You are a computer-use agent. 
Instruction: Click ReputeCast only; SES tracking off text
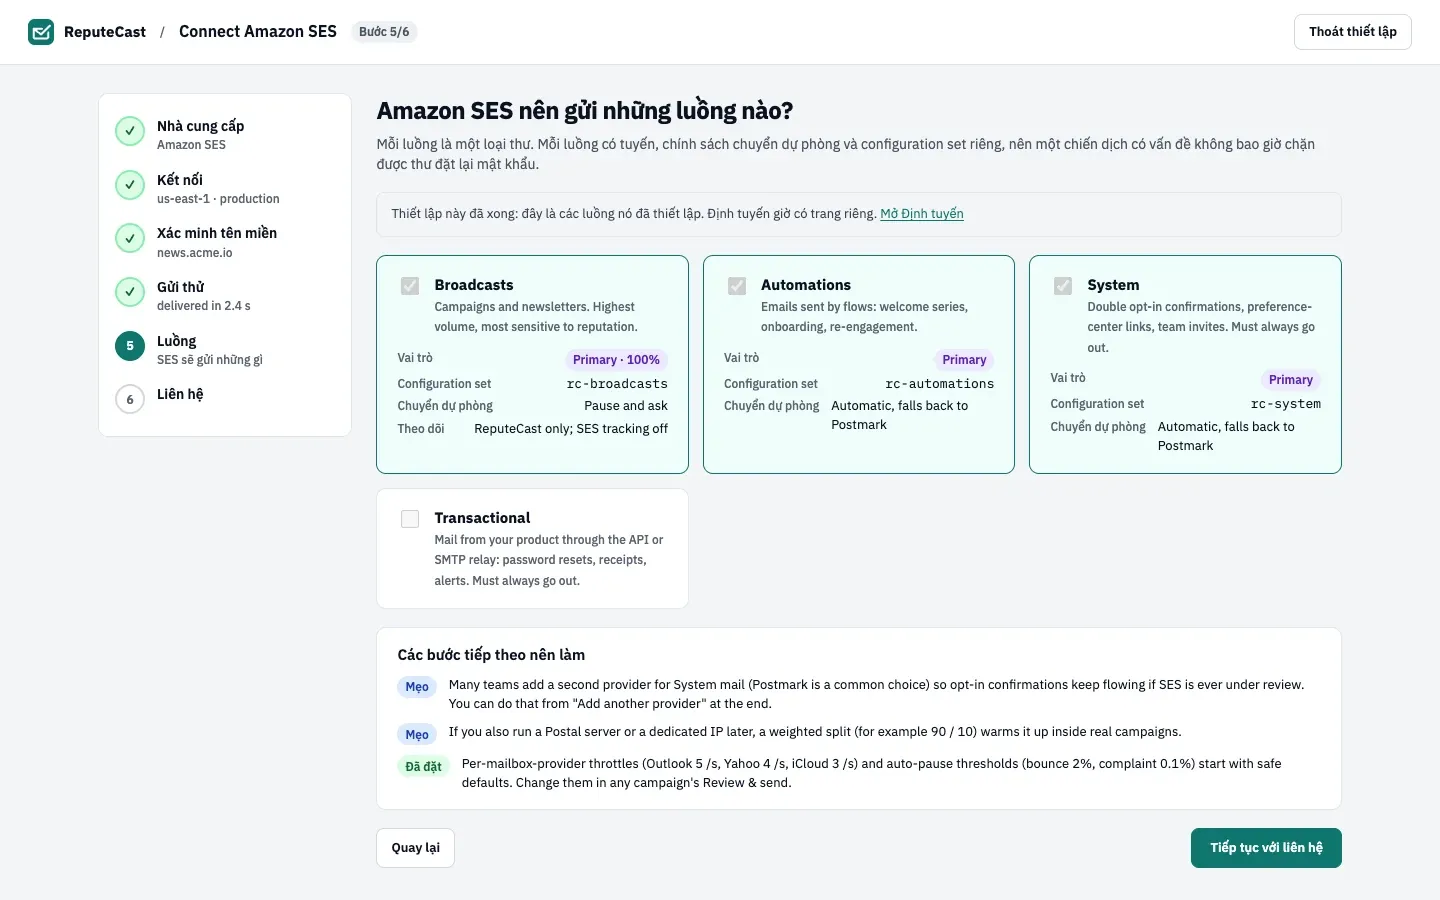pyautogui.click(x=571, y=429)
